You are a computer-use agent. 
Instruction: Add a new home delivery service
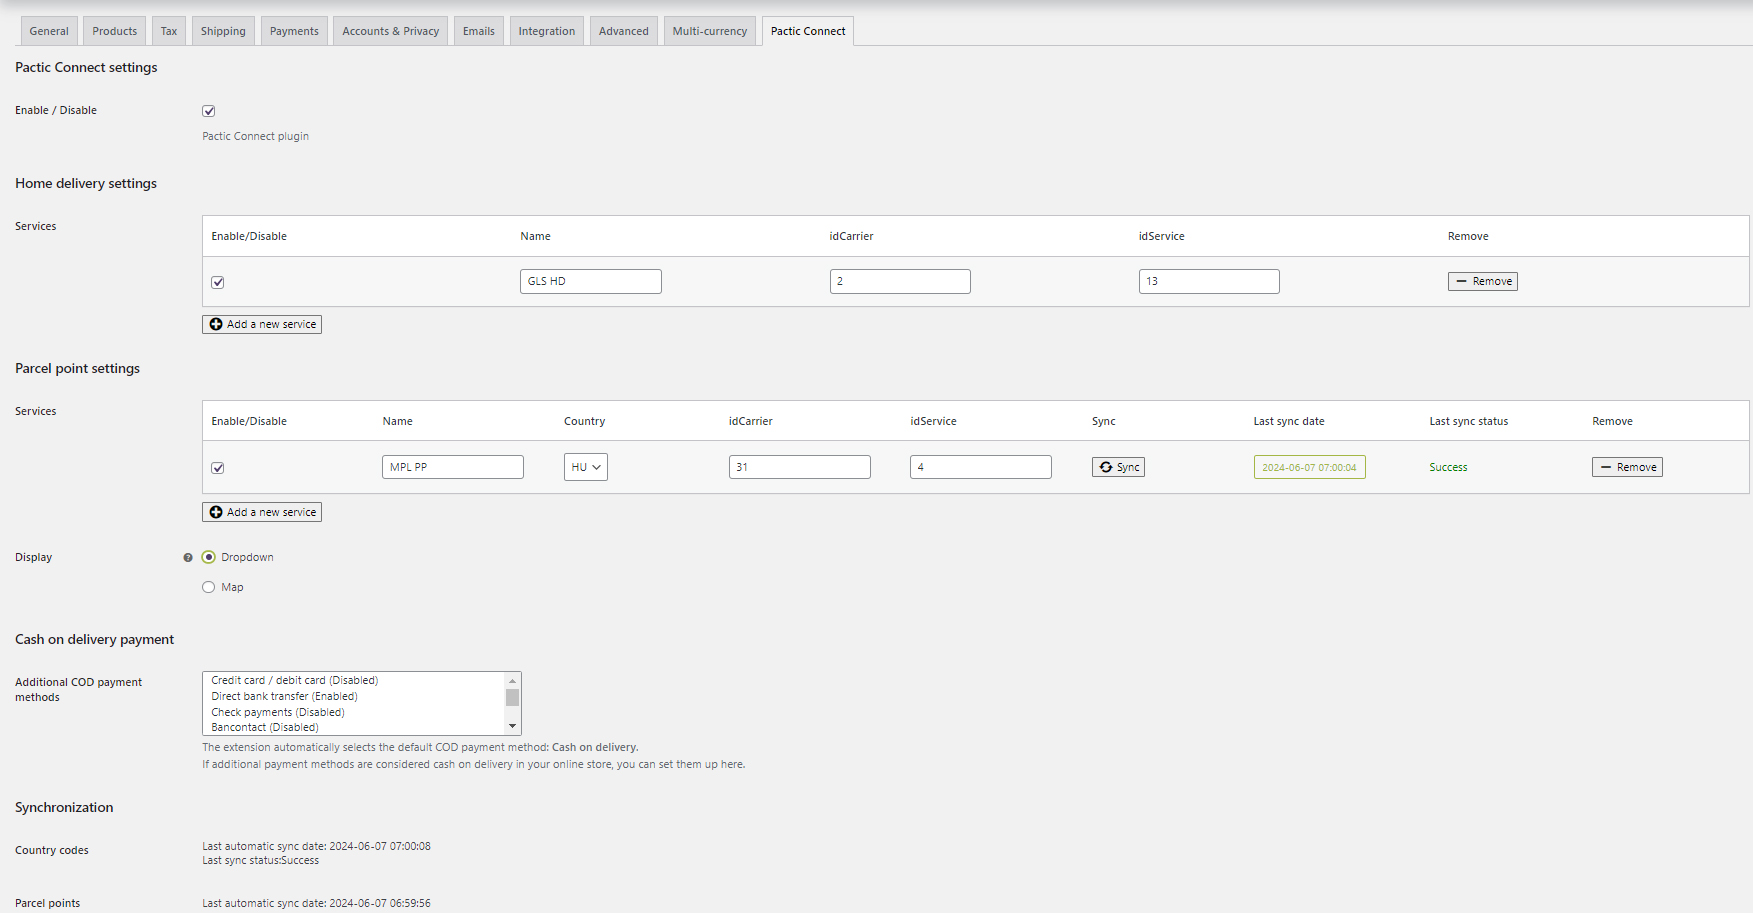click(262, 324)
